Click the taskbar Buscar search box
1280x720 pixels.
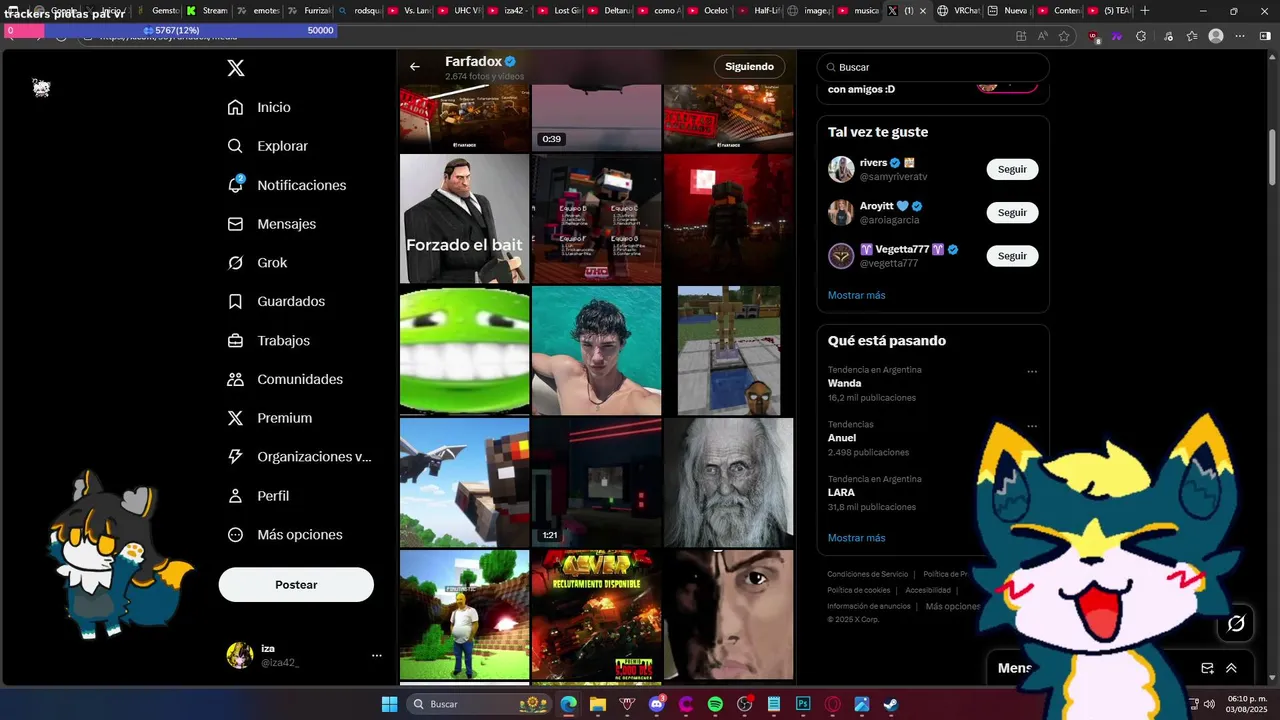tap(480, 704)
